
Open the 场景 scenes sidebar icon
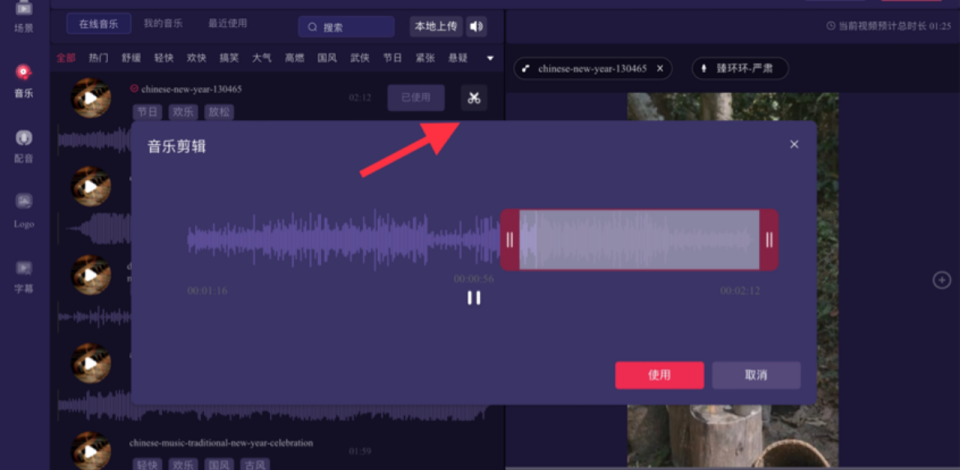24,15
